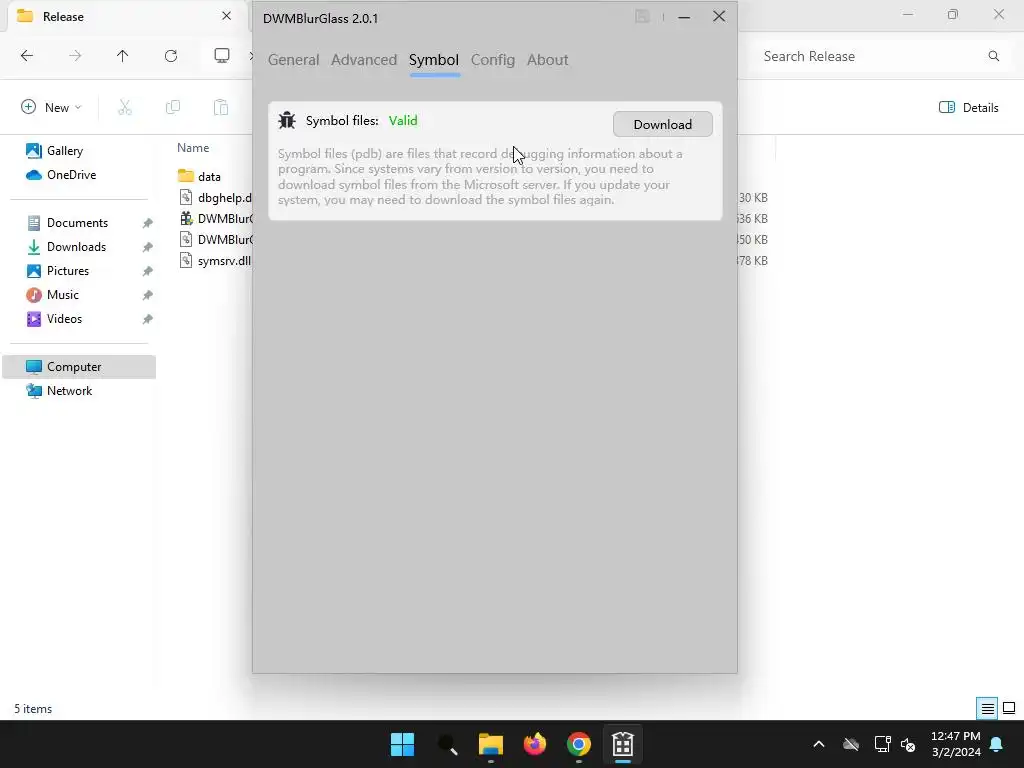This screenshot has height=768, width=1024.
Task: Go to the Config tab
Action: (492, 59)
